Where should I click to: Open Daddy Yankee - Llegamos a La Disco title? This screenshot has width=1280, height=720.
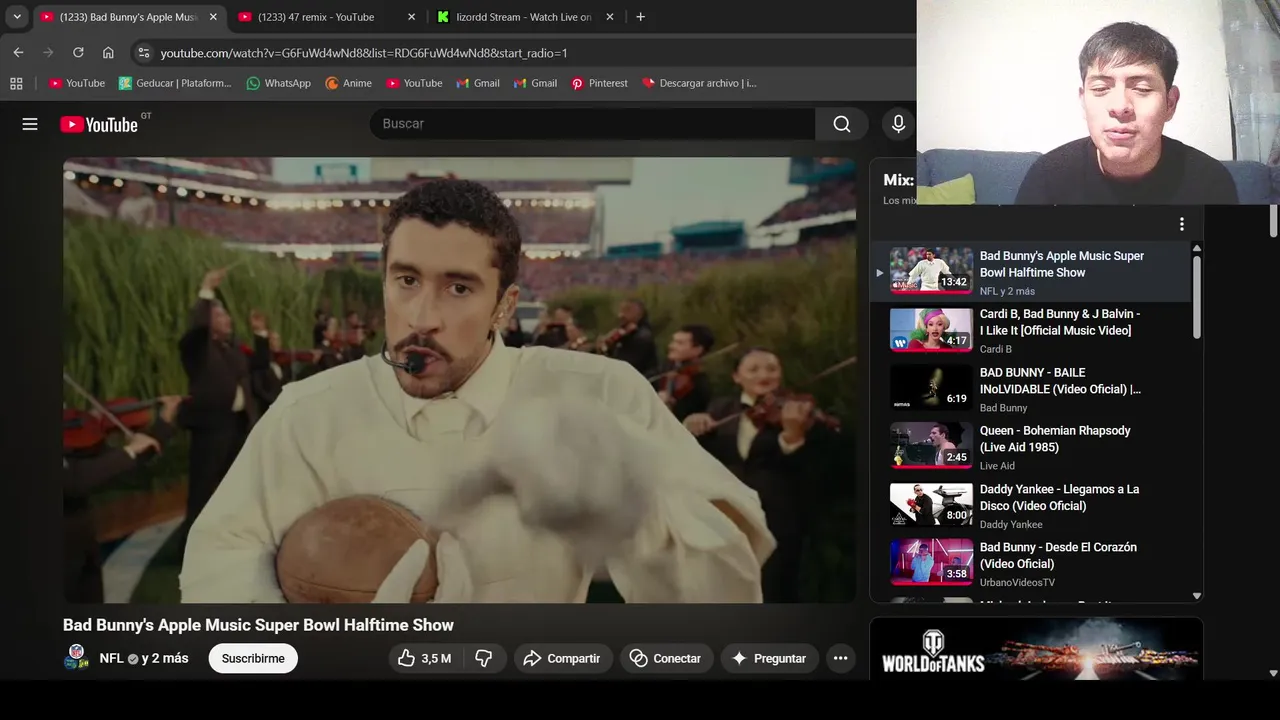coord(1060,497)
